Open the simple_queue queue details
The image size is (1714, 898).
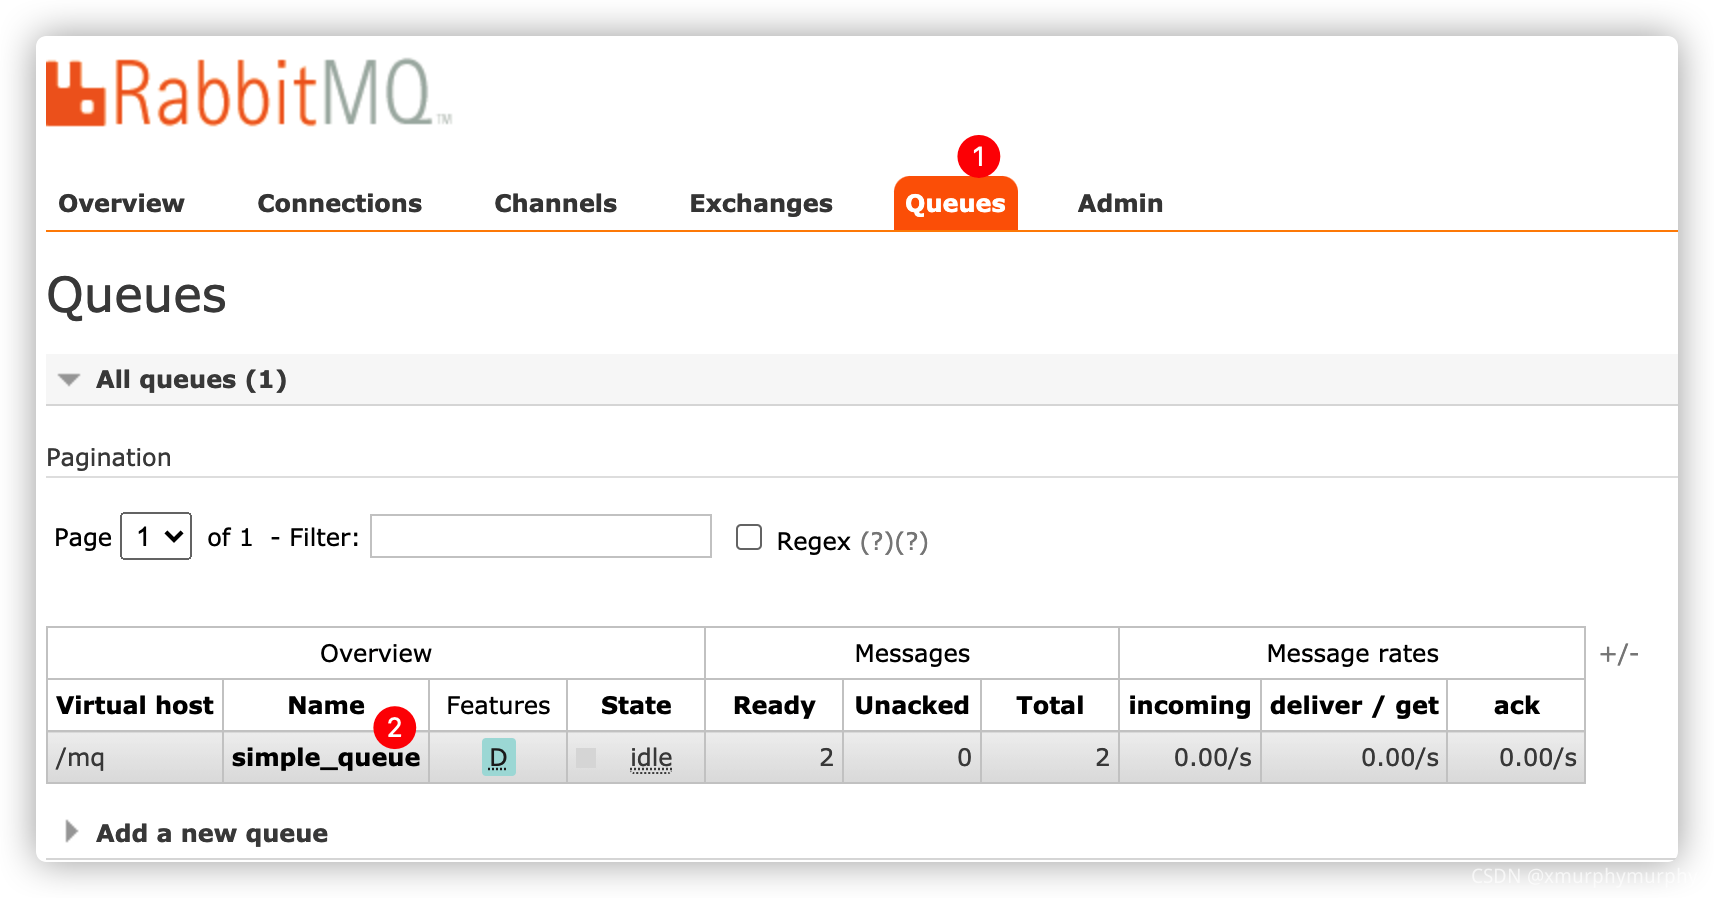pyautogui.click(x=326, y=758)
